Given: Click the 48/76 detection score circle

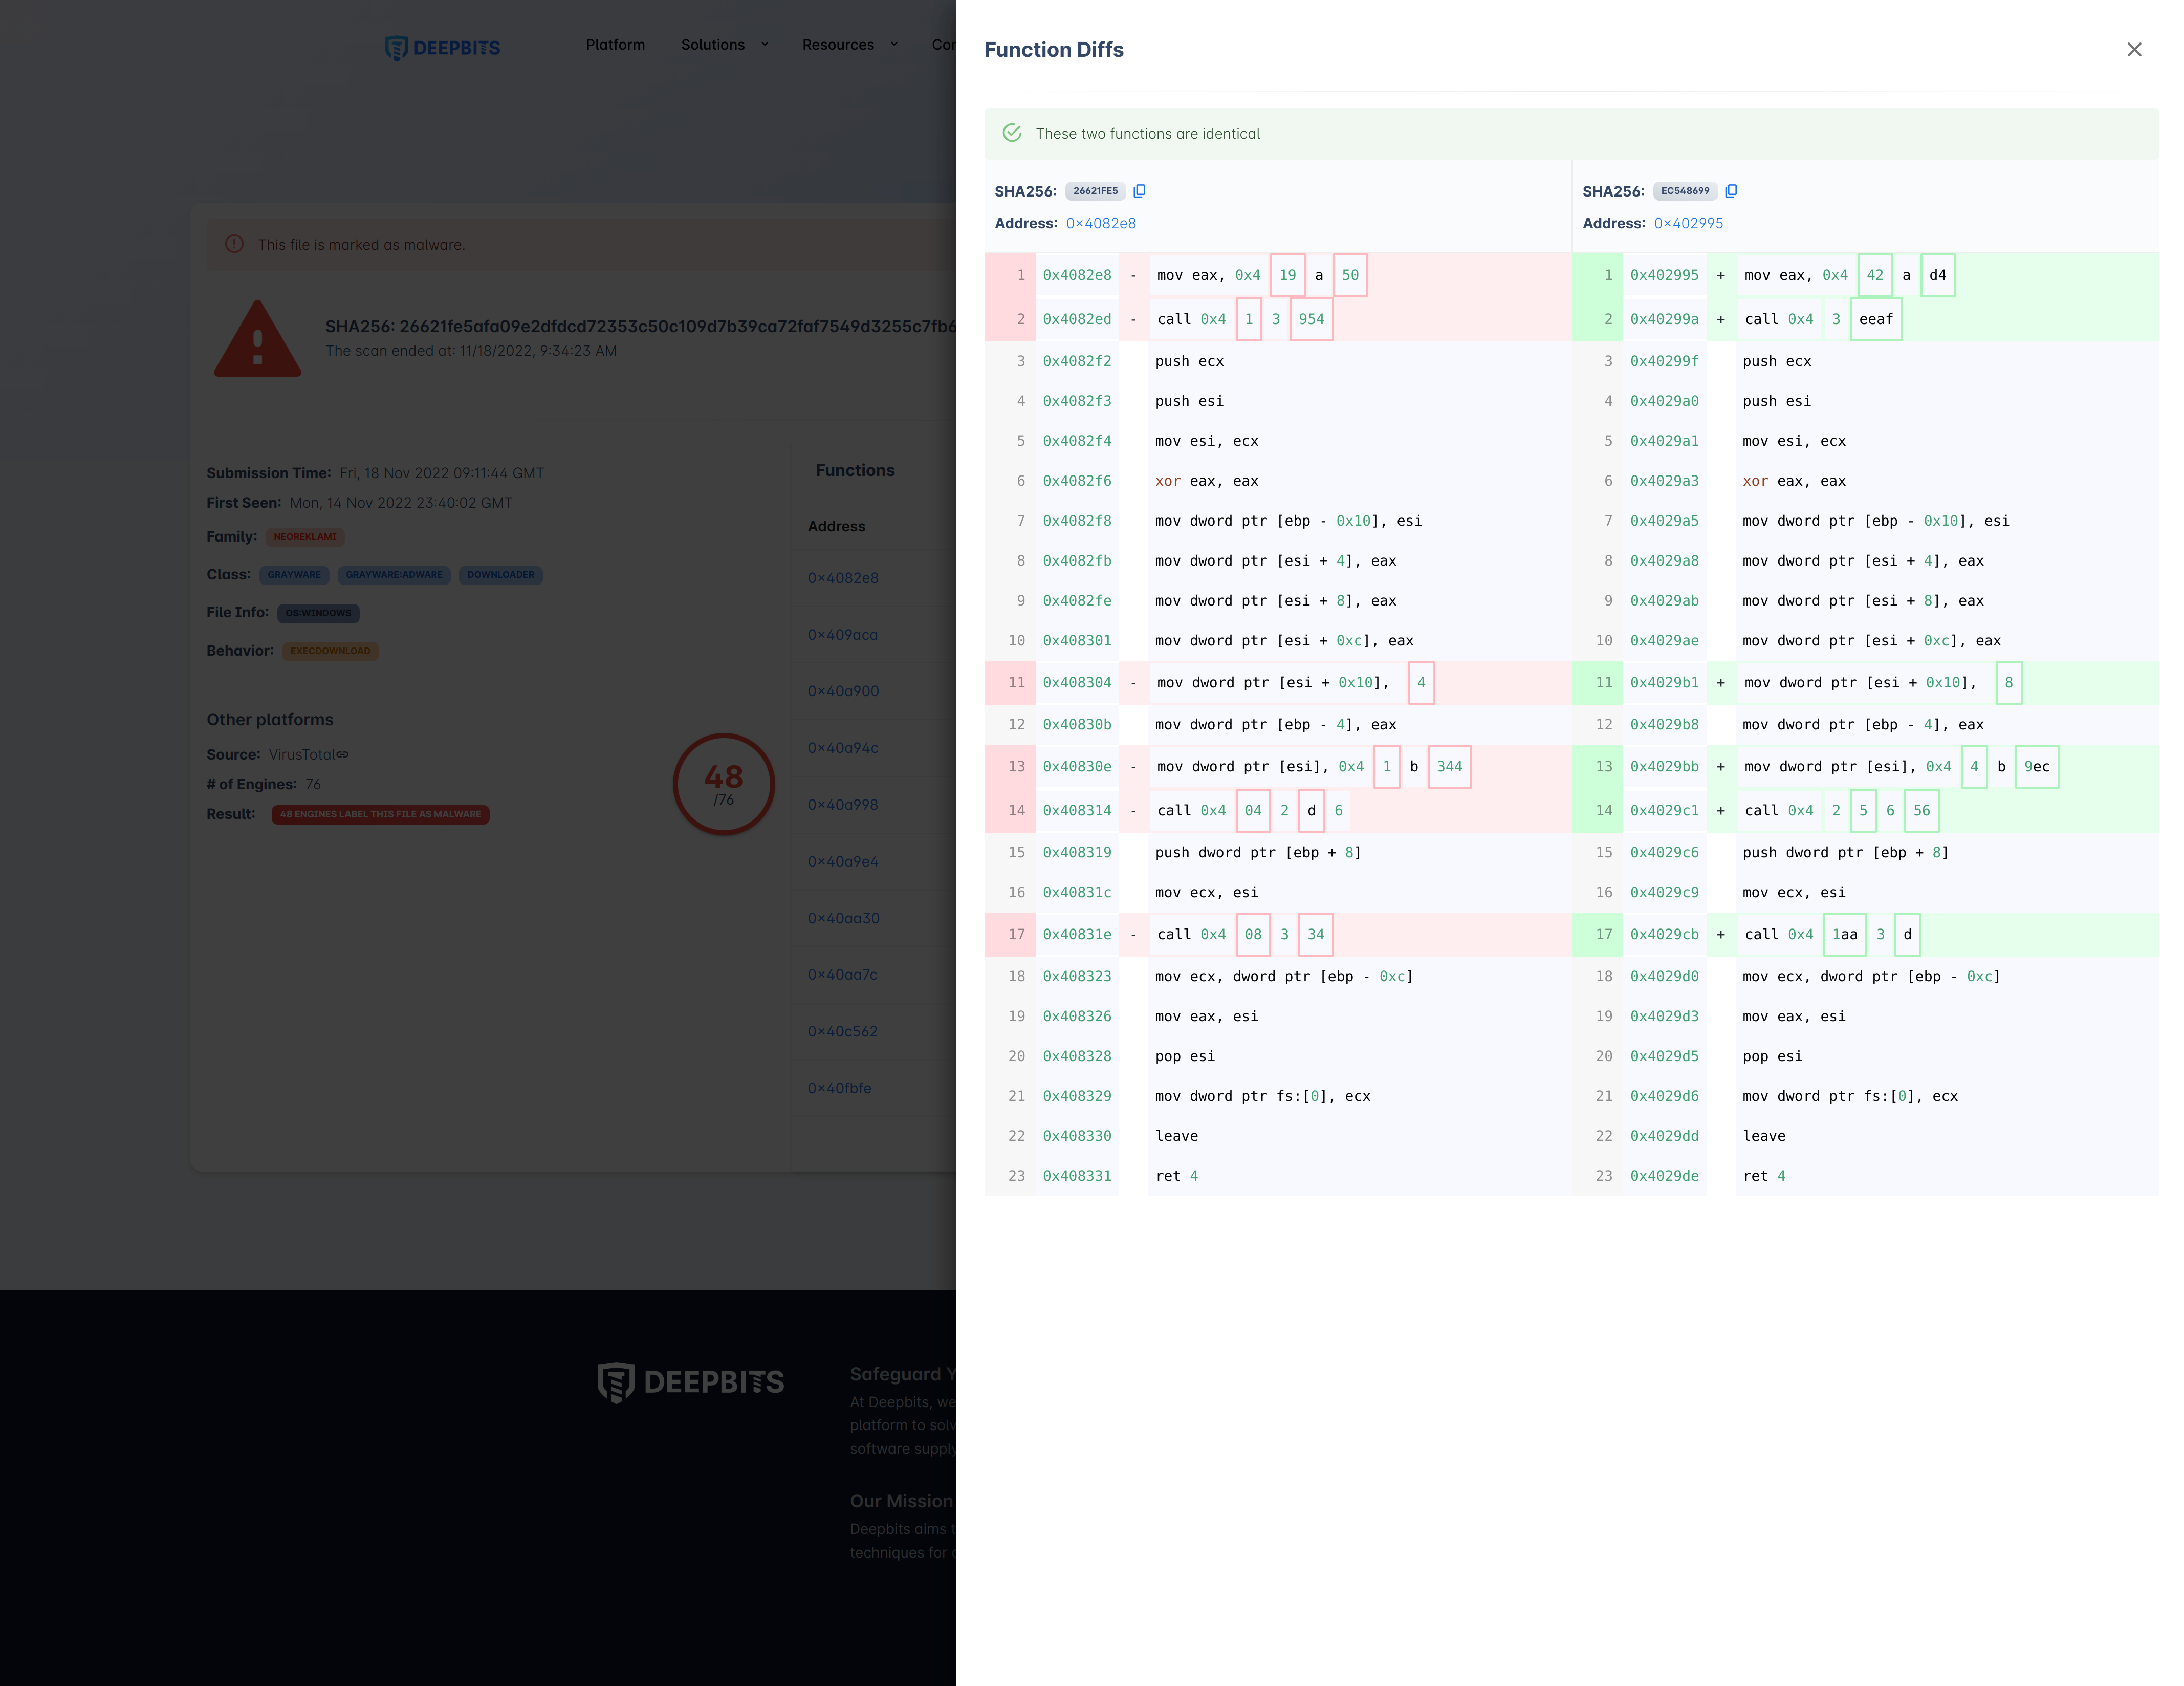Looking at the screenshot, I should tap(723, 784).
